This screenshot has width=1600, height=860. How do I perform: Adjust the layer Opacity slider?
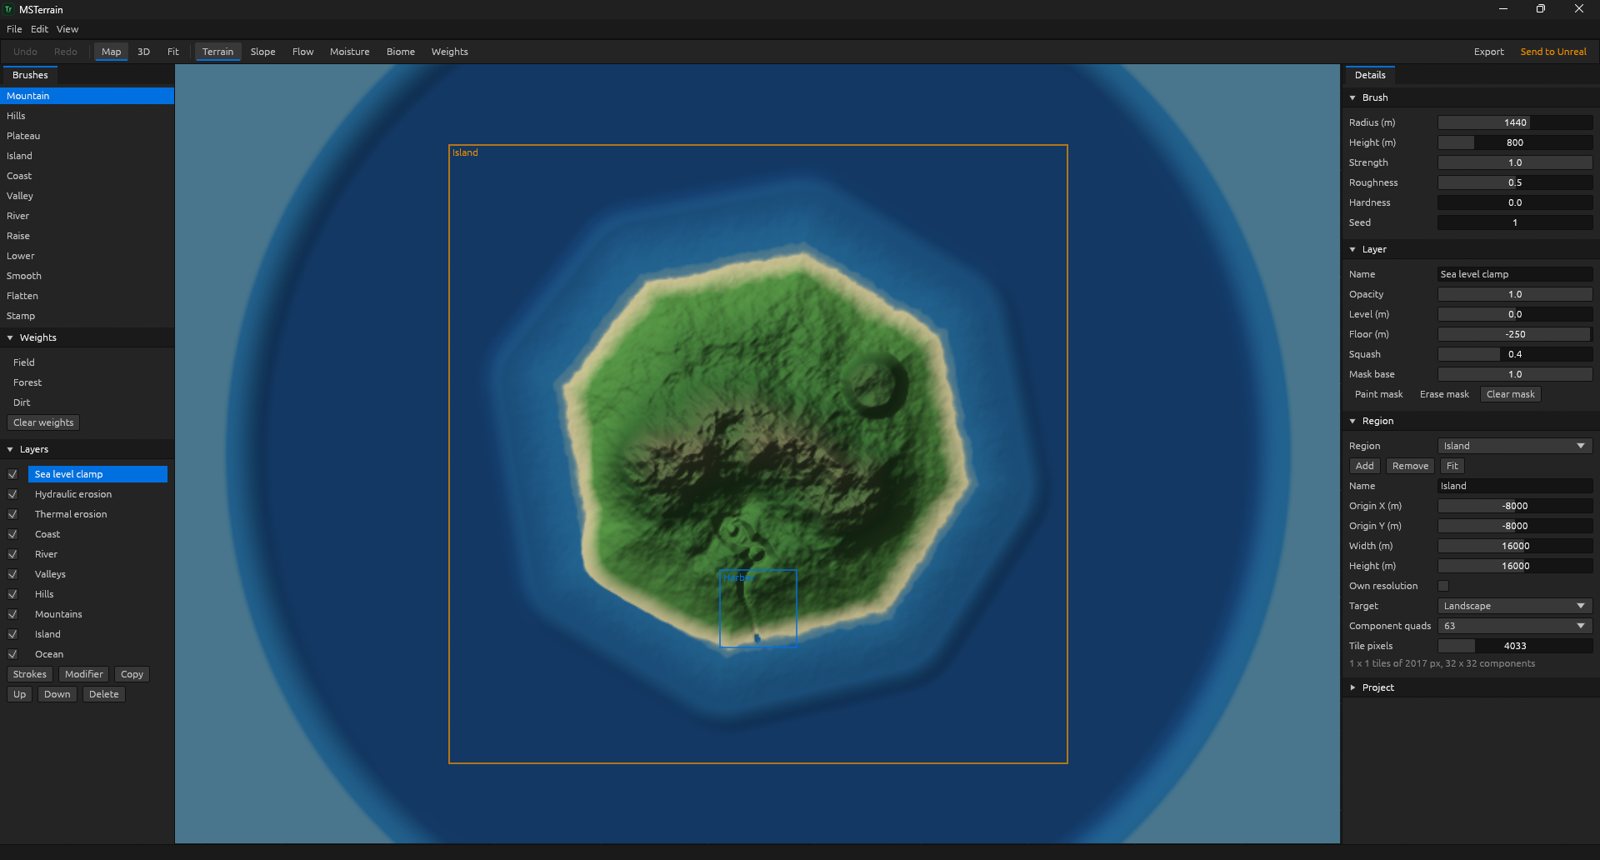1515,295
